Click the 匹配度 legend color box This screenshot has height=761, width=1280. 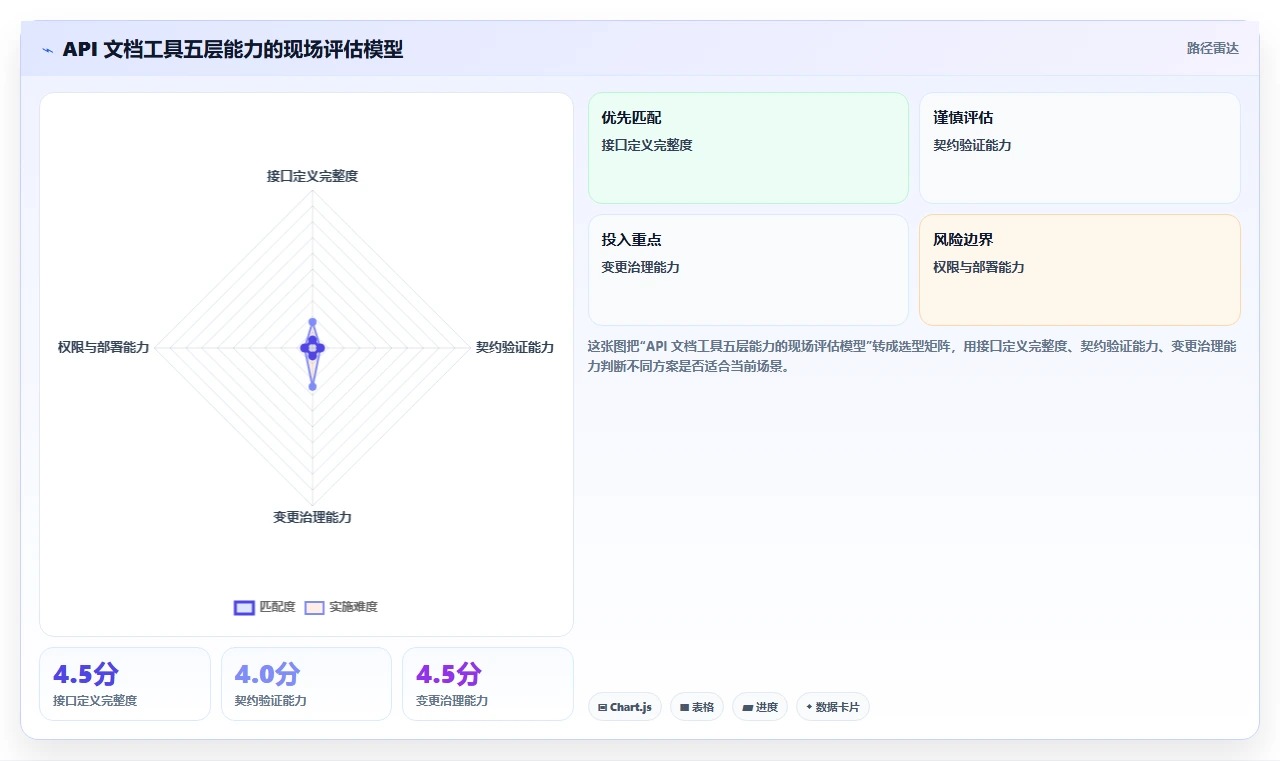point(244,607)
